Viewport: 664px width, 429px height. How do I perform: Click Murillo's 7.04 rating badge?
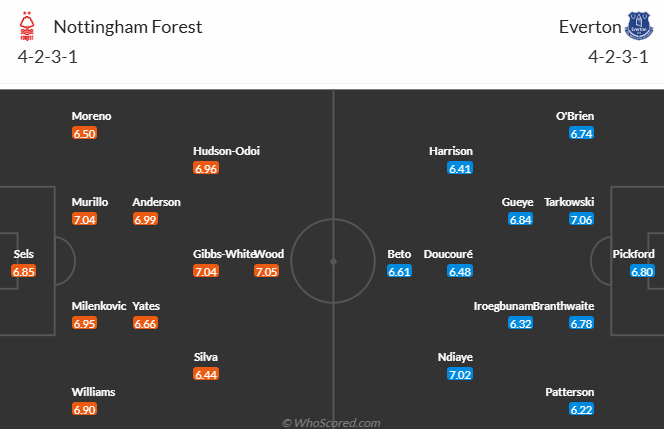click(84, 219)
